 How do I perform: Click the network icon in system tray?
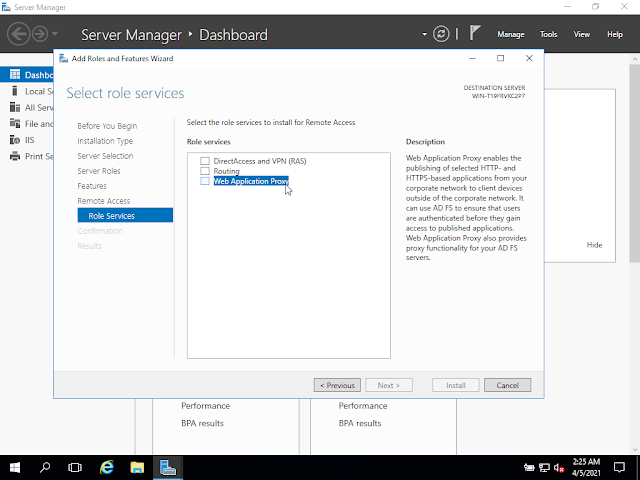point(544,468)
